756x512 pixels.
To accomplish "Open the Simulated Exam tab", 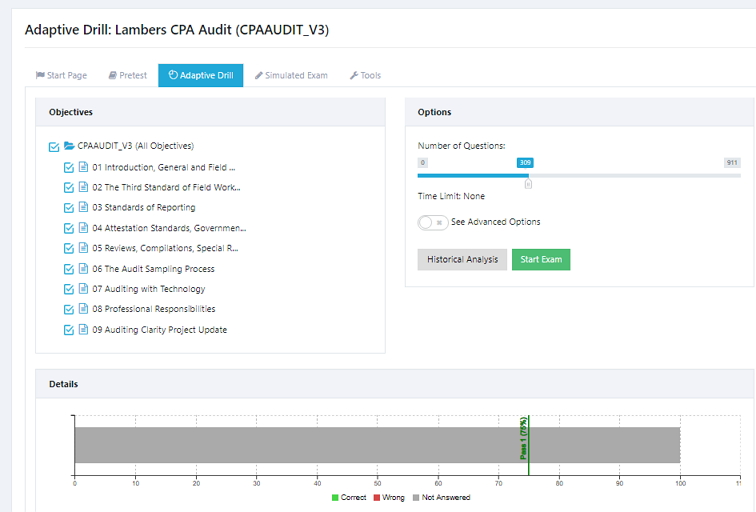I will (x=291, y=75).
